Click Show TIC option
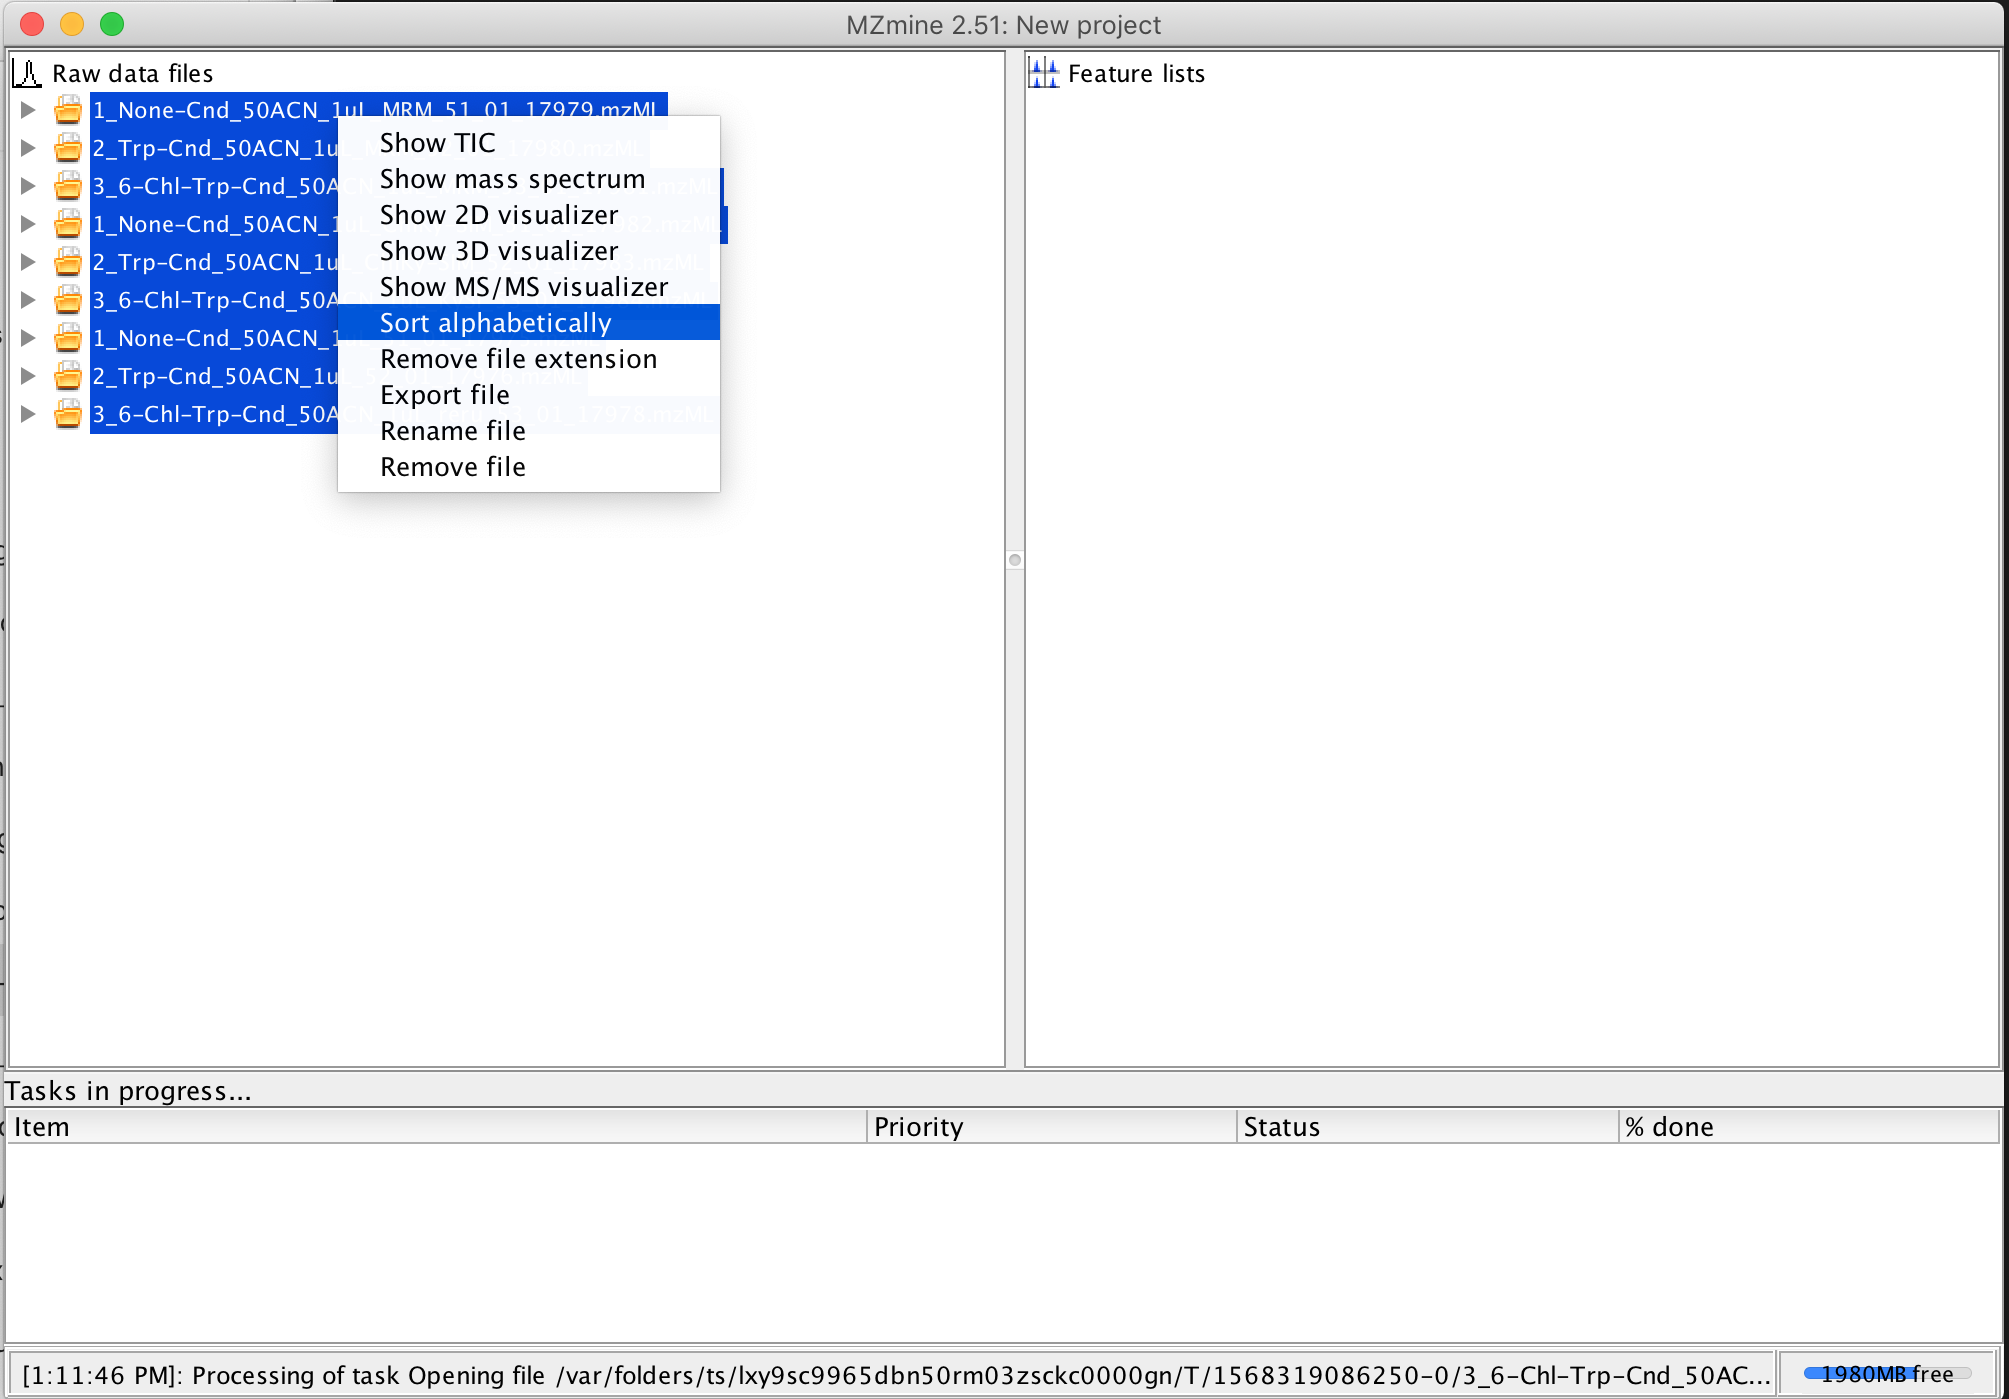The width and height of the screenshot is (2009, 1399). (437, 139)
